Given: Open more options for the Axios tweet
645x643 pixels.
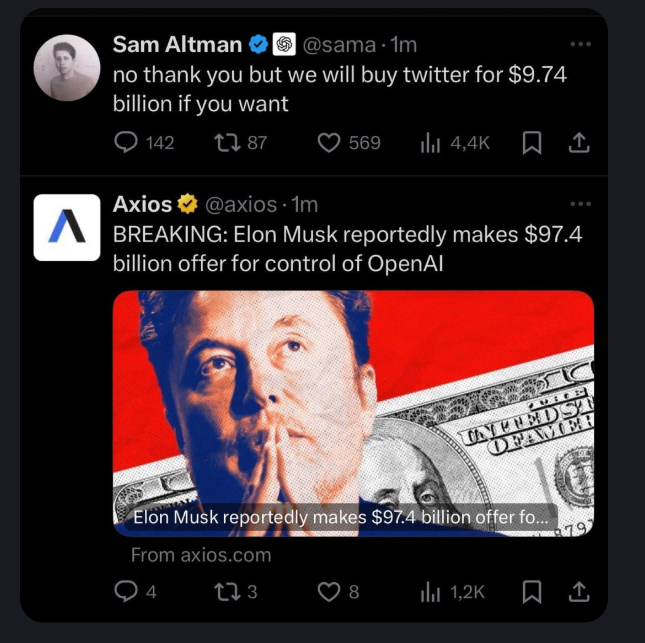Looking at the screenshot, I should point(580,205).
